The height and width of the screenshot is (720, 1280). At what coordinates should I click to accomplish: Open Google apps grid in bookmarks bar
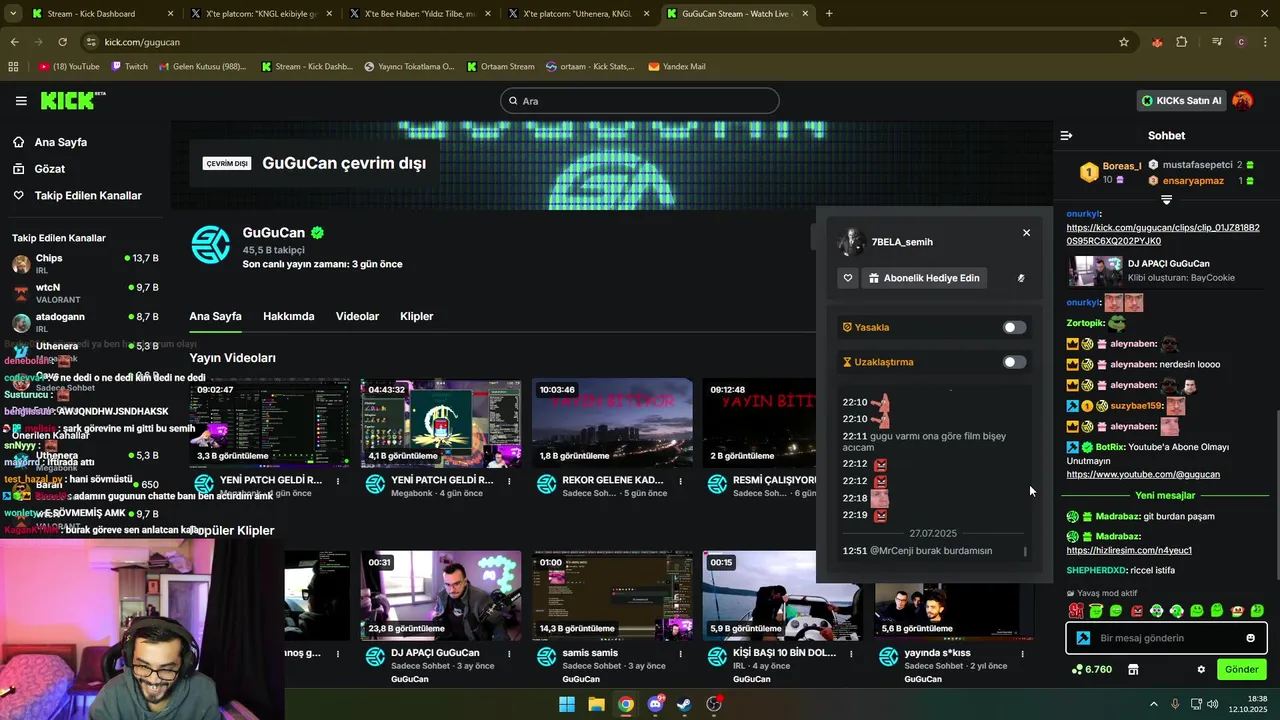coord(13,67)
